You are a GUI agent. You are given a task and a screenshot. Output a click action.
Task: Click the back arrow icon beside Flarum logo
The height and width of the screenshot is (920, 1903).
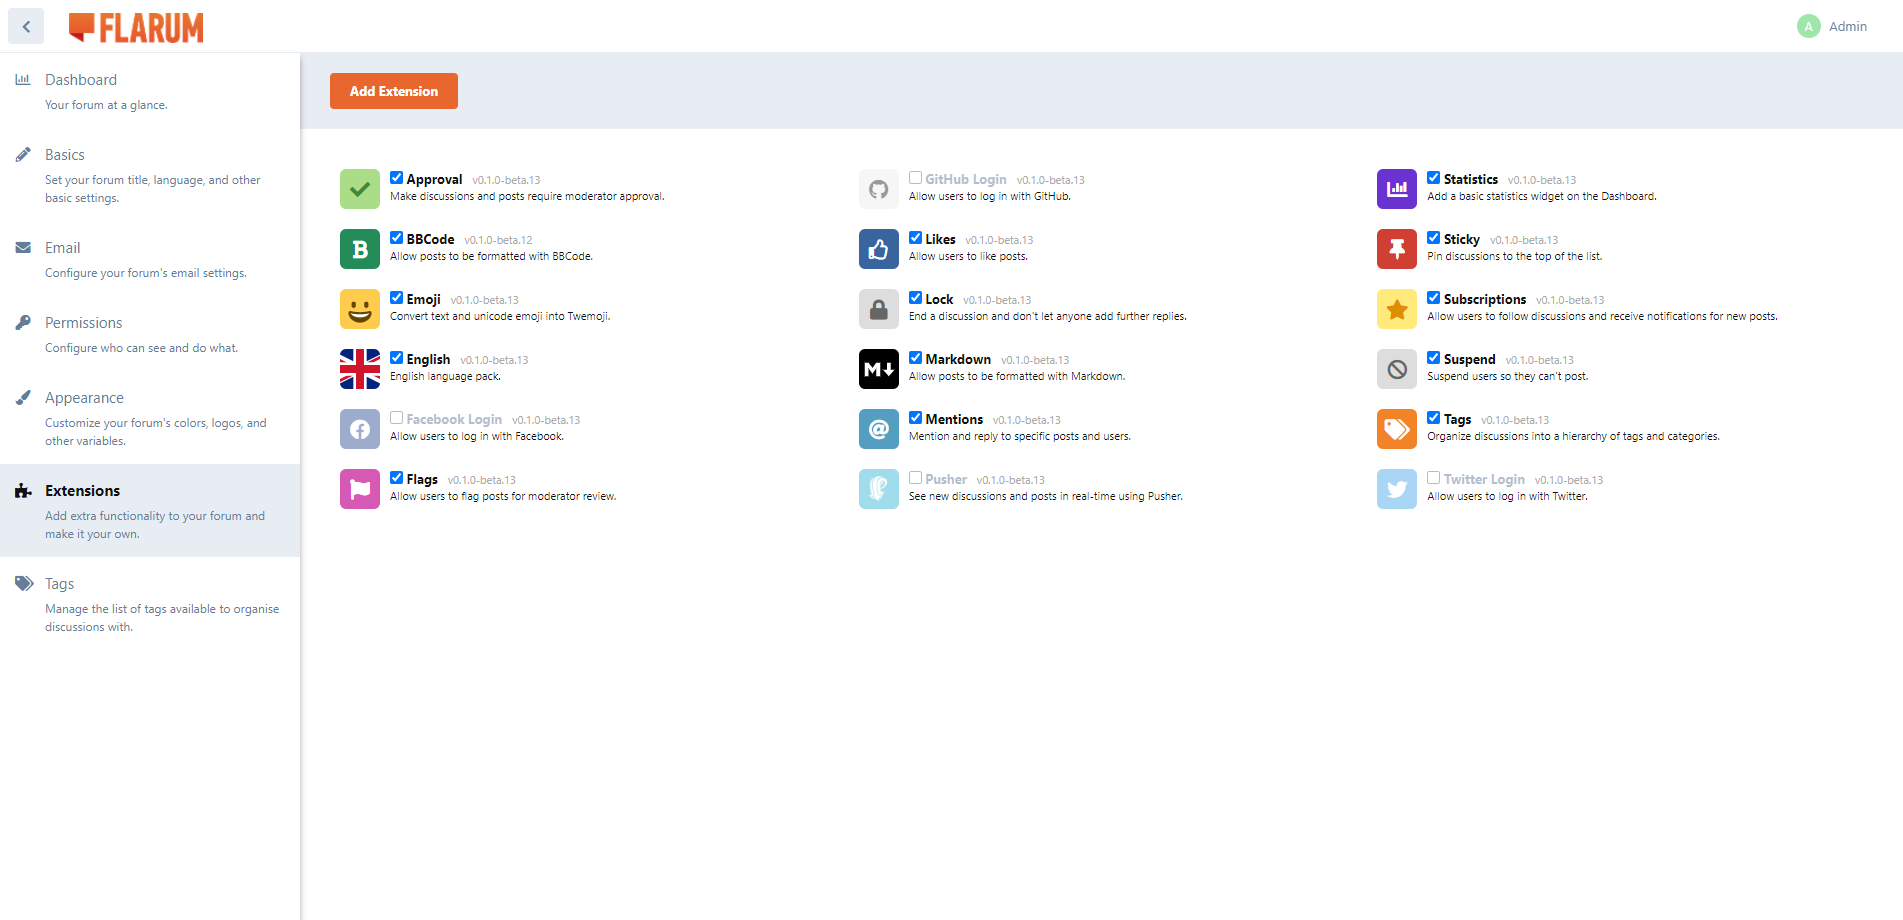[26, 26]
